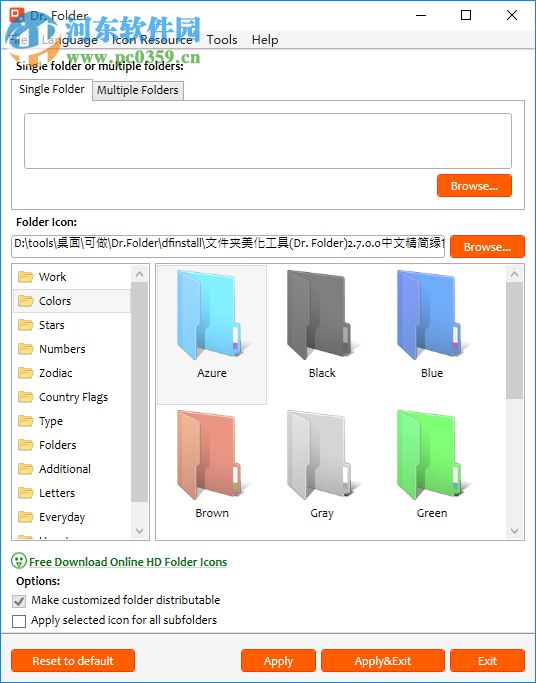Image resolution: width=536 pixels, height=683 pixels.
Task: Click the folder icon beside Additional
Action: coord(26,469)
